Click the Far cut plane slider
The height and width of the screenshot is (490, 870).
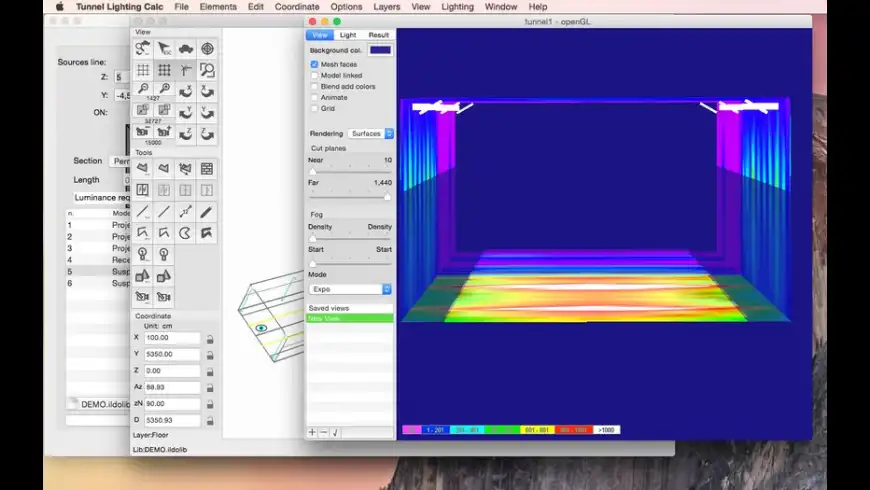pyautogui.click(x=350, y=196)
